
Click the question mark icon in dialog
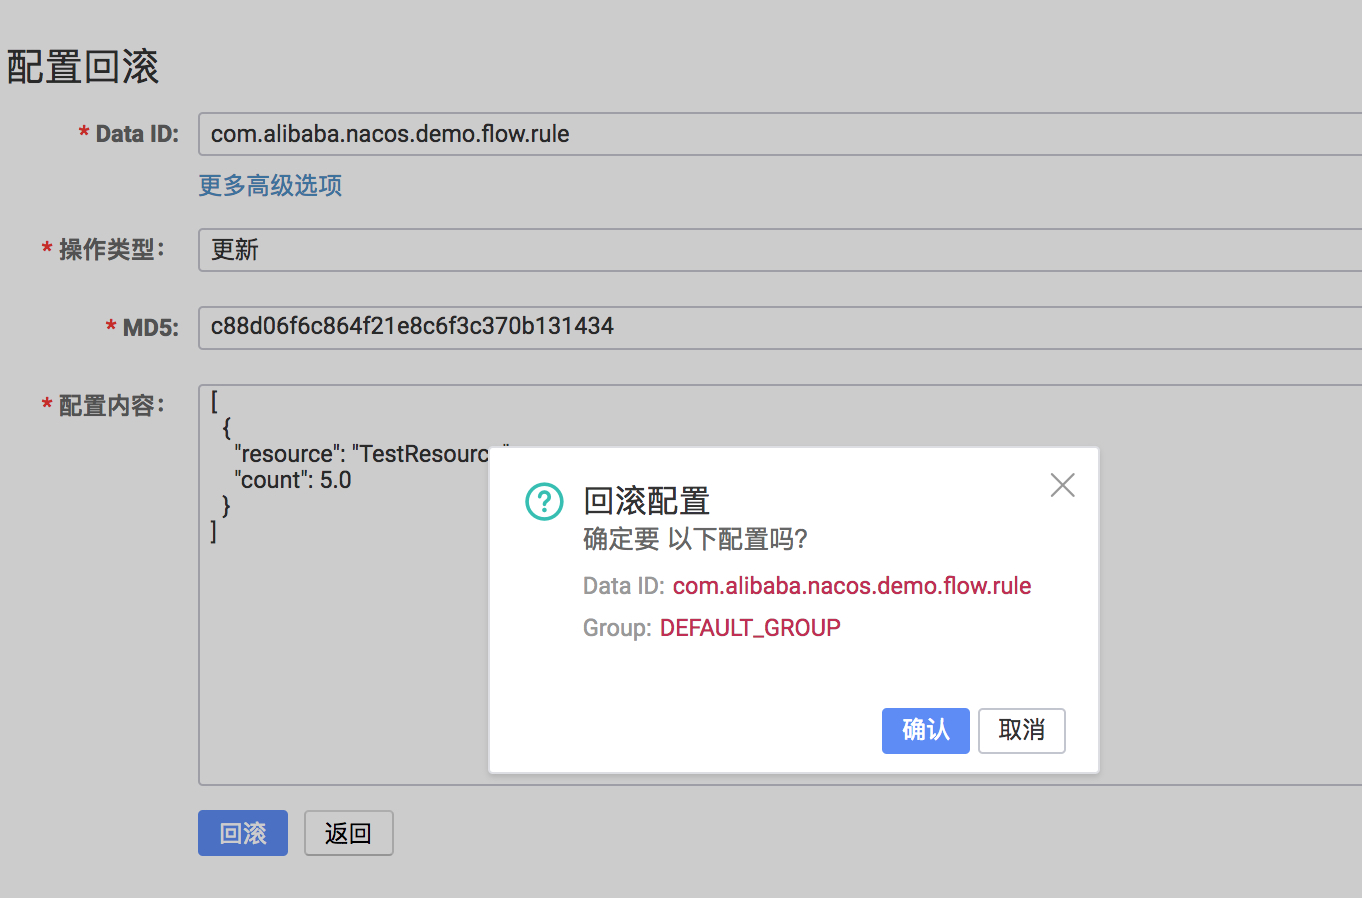click(x=544, y=501)
